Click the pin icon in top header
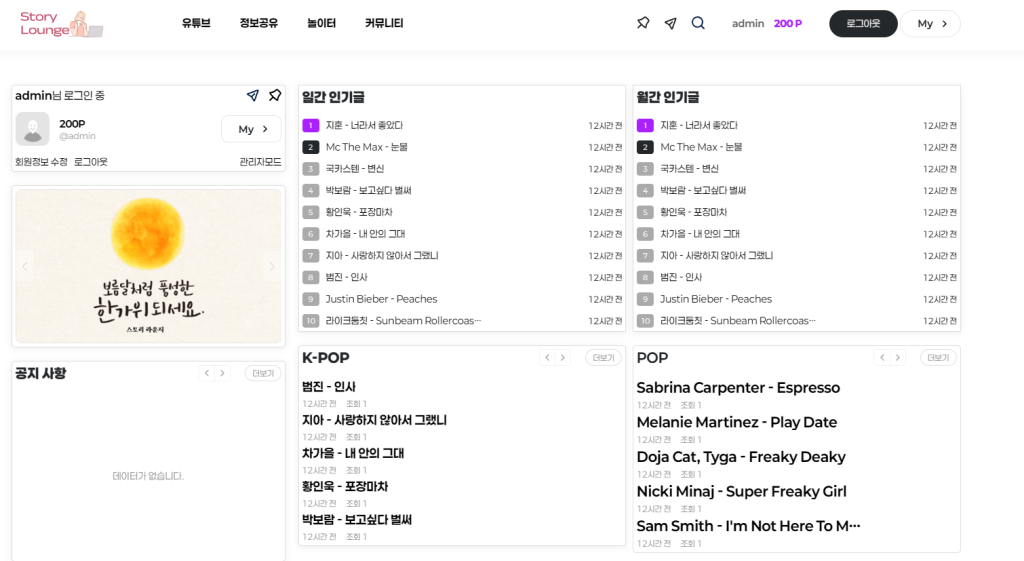The image size is (1024, 561). [x=643, y=23]
